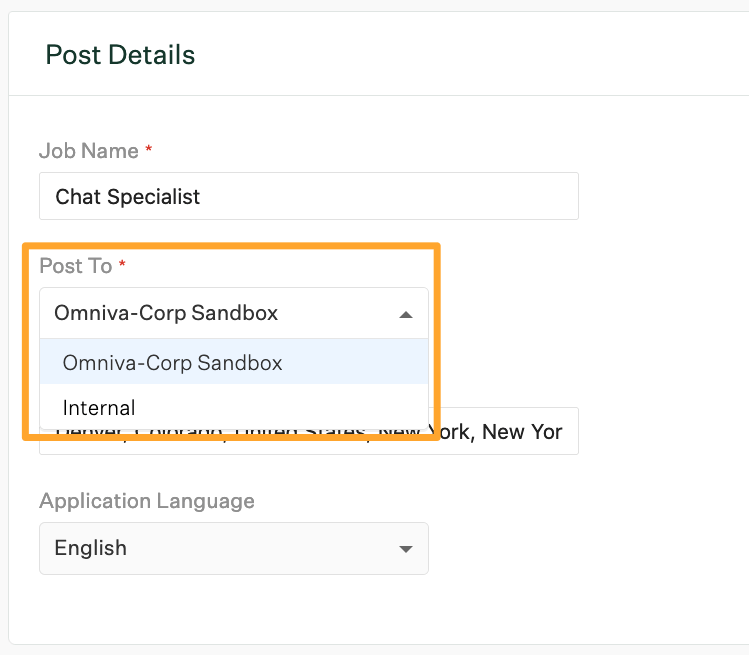Click the Post To combo box
The image size is (749, 655).
233,313
